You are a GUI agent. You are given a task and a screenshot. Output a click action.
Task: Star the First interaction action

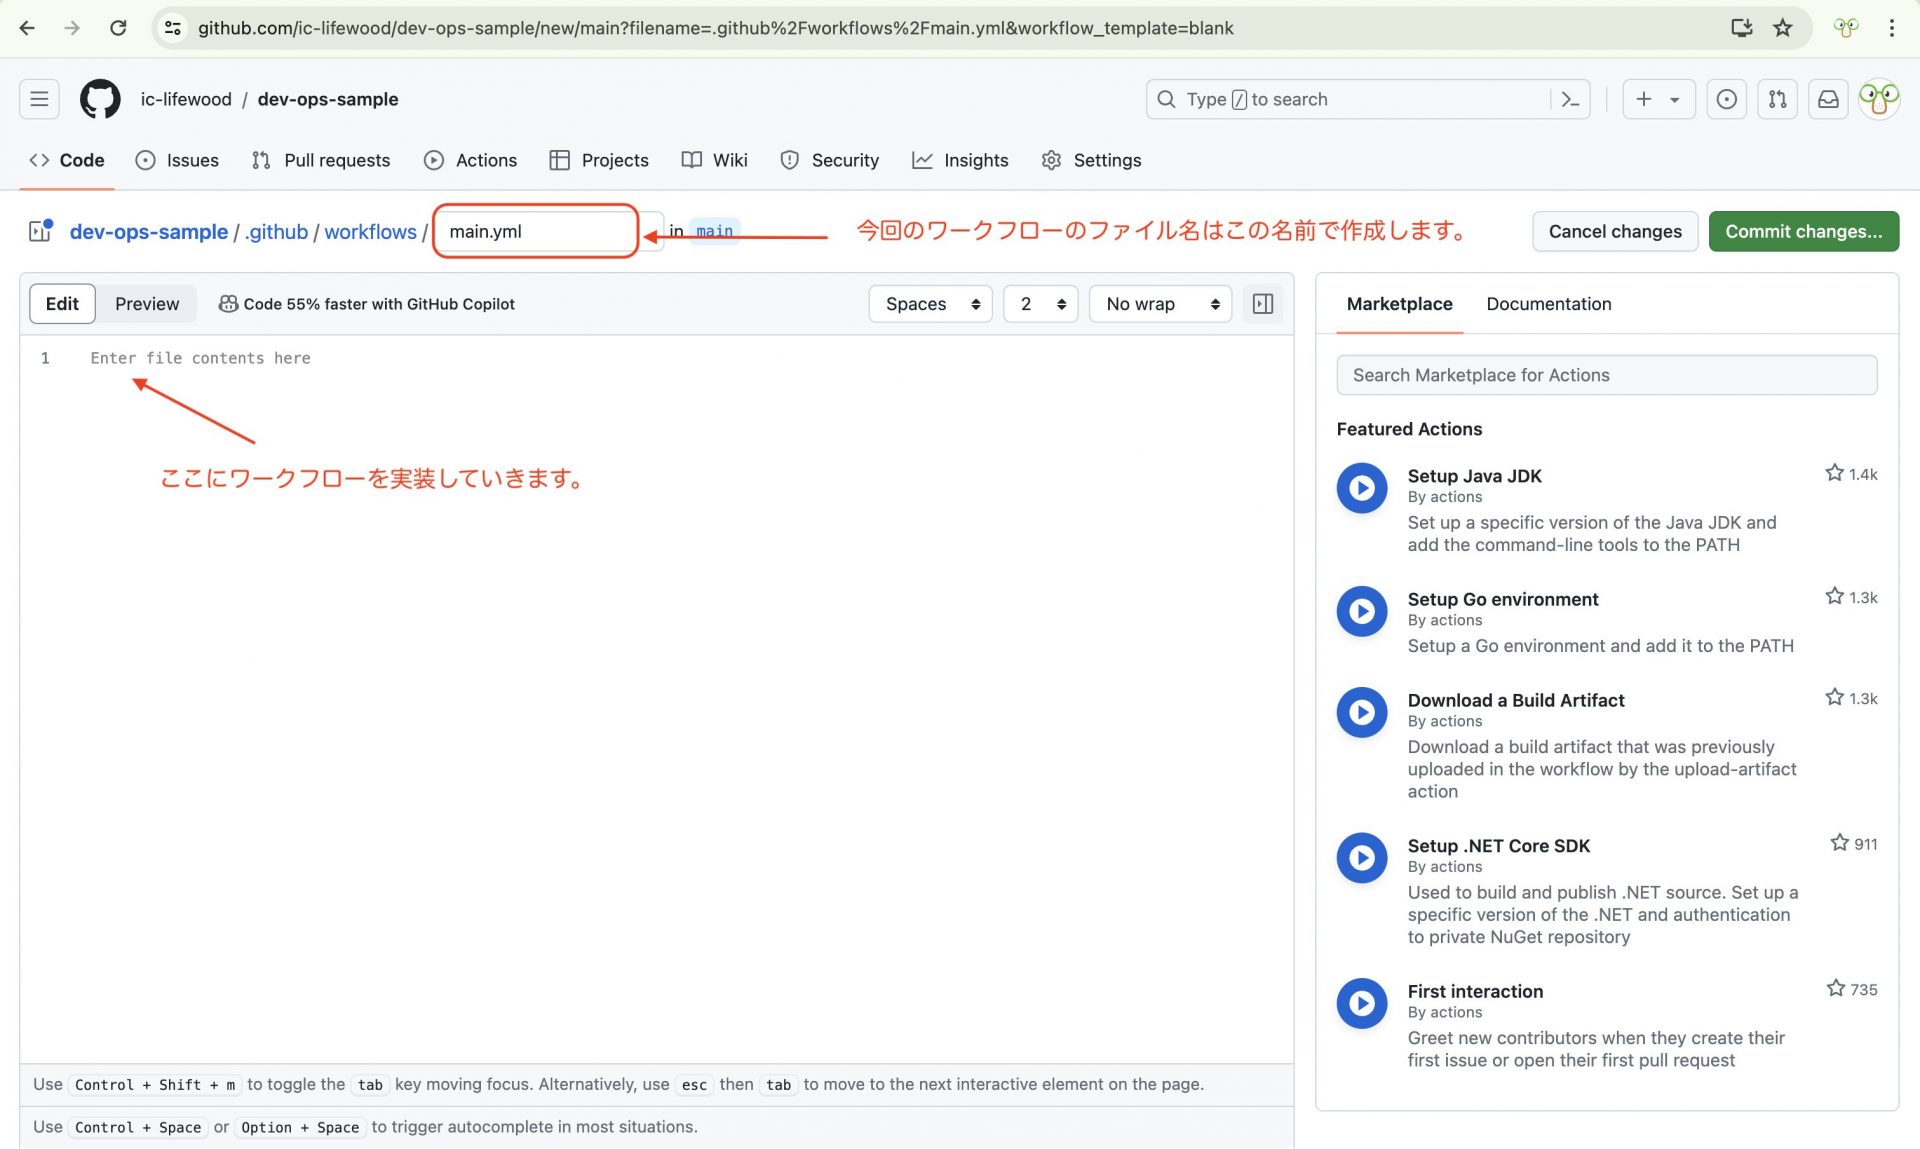click(x=1836, y=989)
